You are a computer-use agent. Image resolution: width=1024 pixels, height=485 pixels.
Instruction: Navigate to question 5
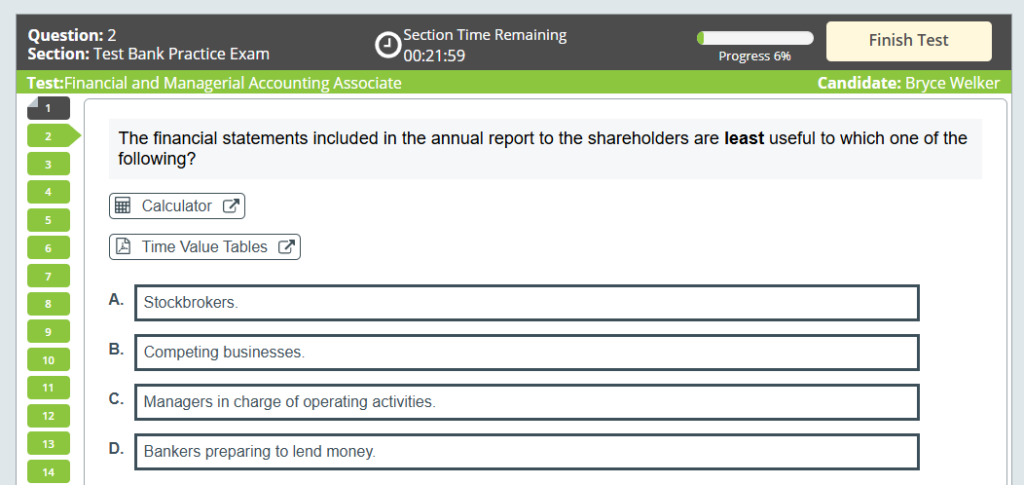click(48, 220)
